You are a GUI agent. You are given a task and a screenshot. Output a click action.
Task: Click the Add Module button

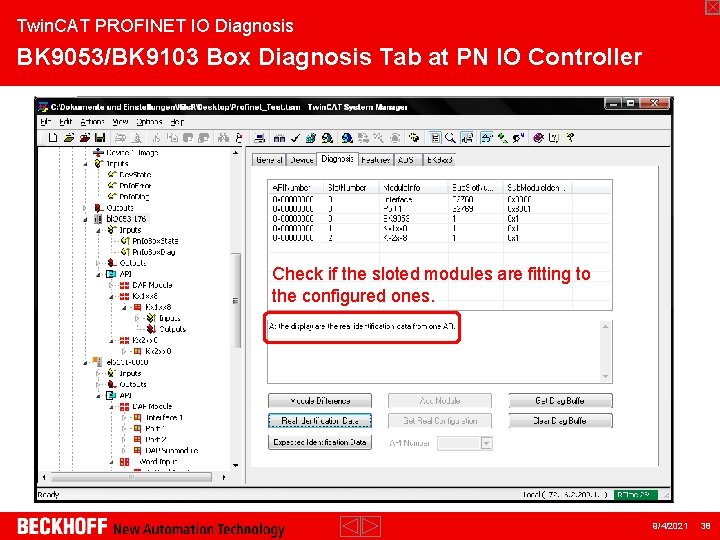click(x=440, y=401)
